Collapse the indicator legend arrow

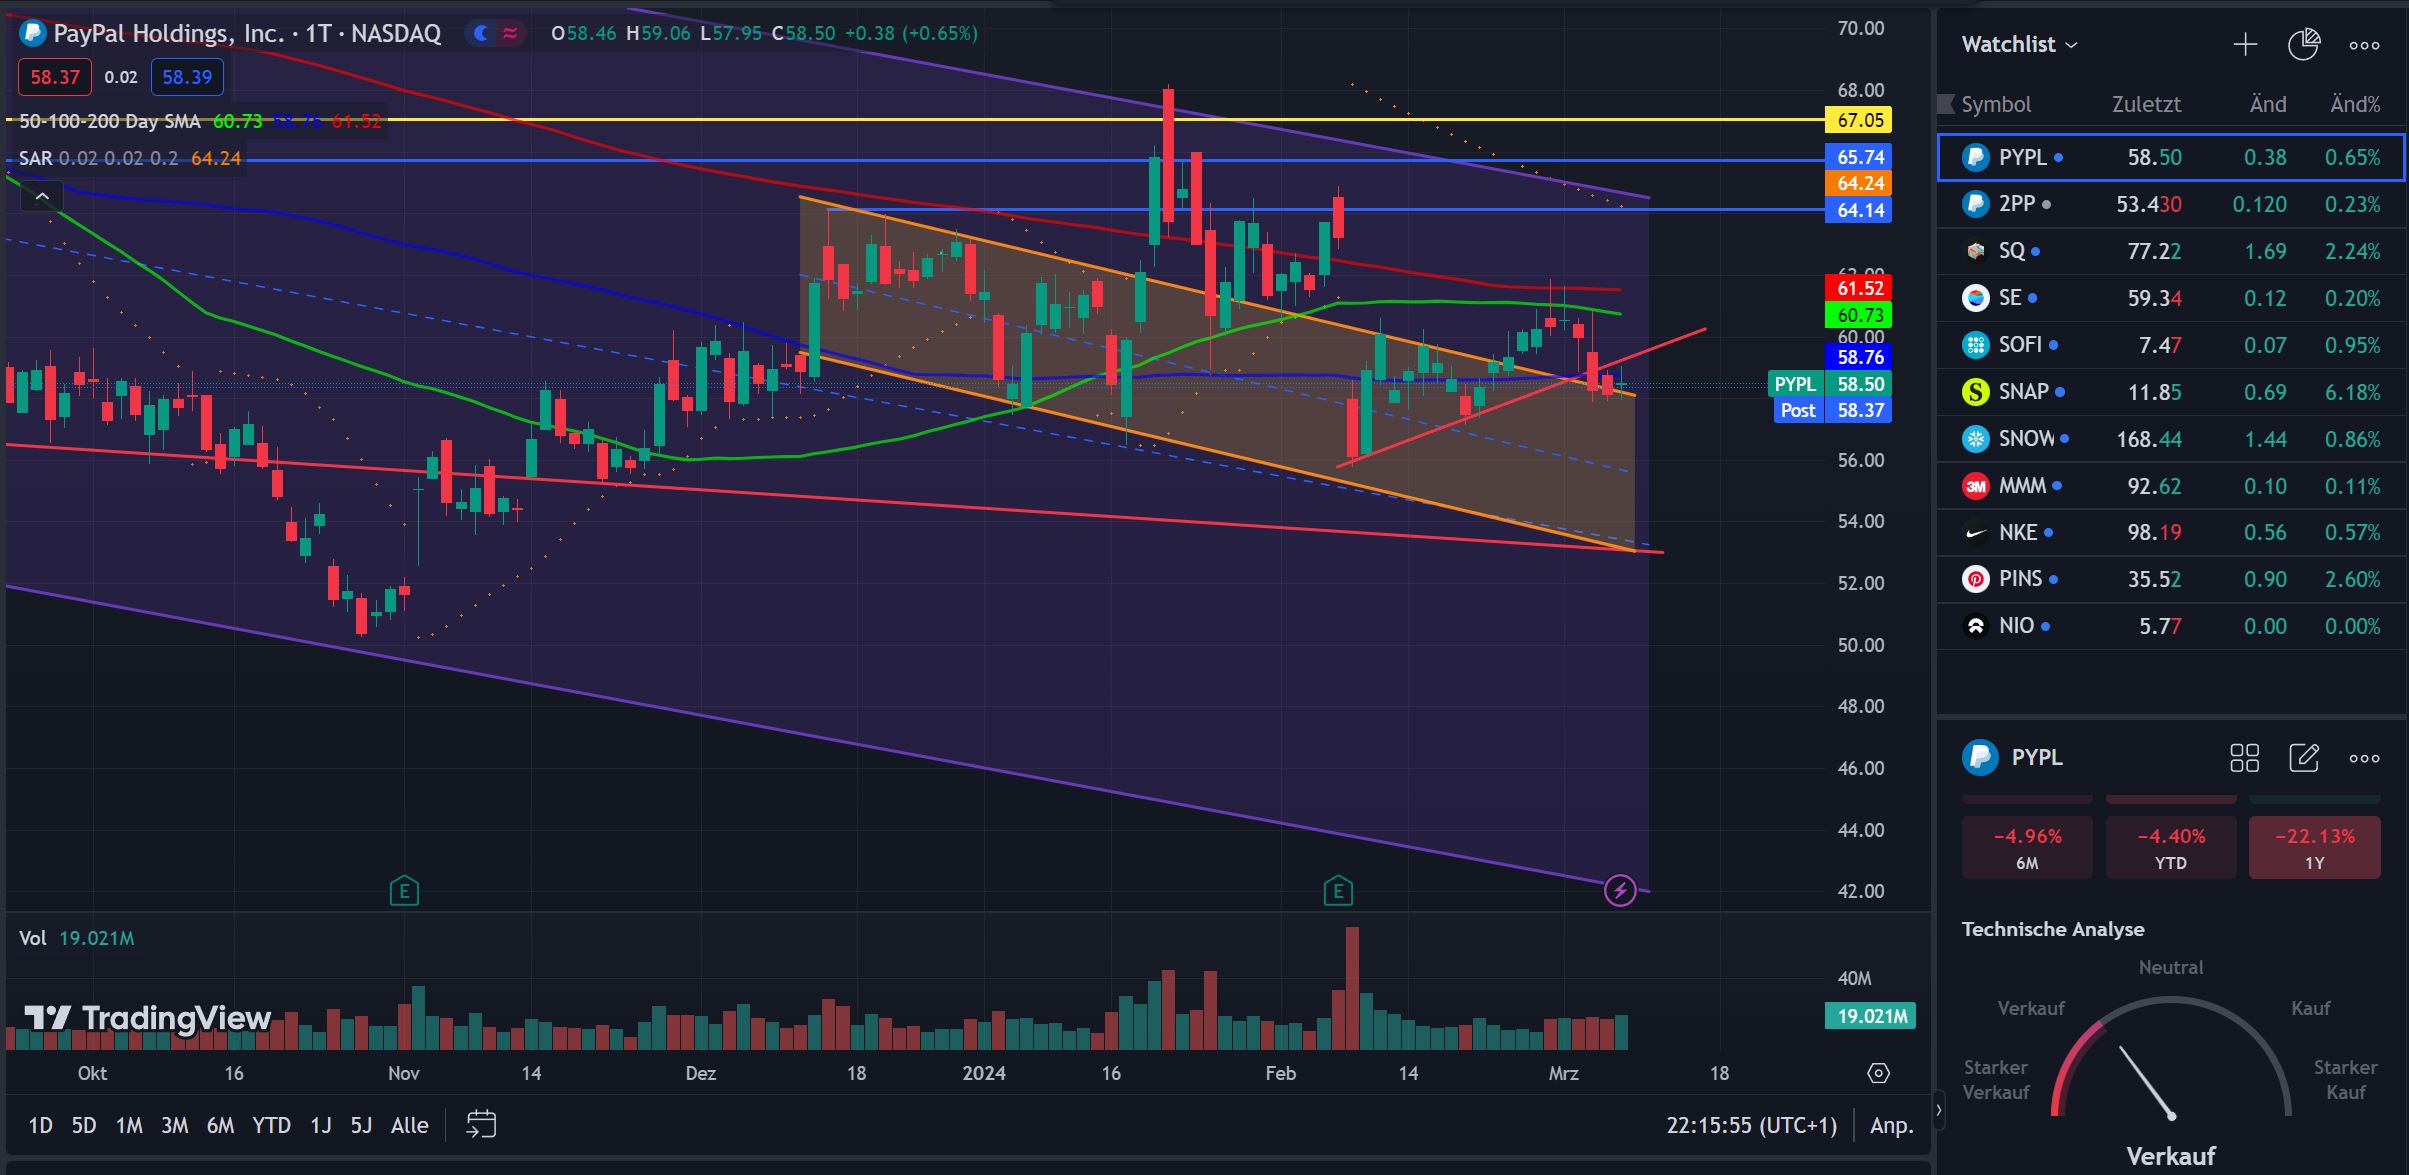(42, 197)
